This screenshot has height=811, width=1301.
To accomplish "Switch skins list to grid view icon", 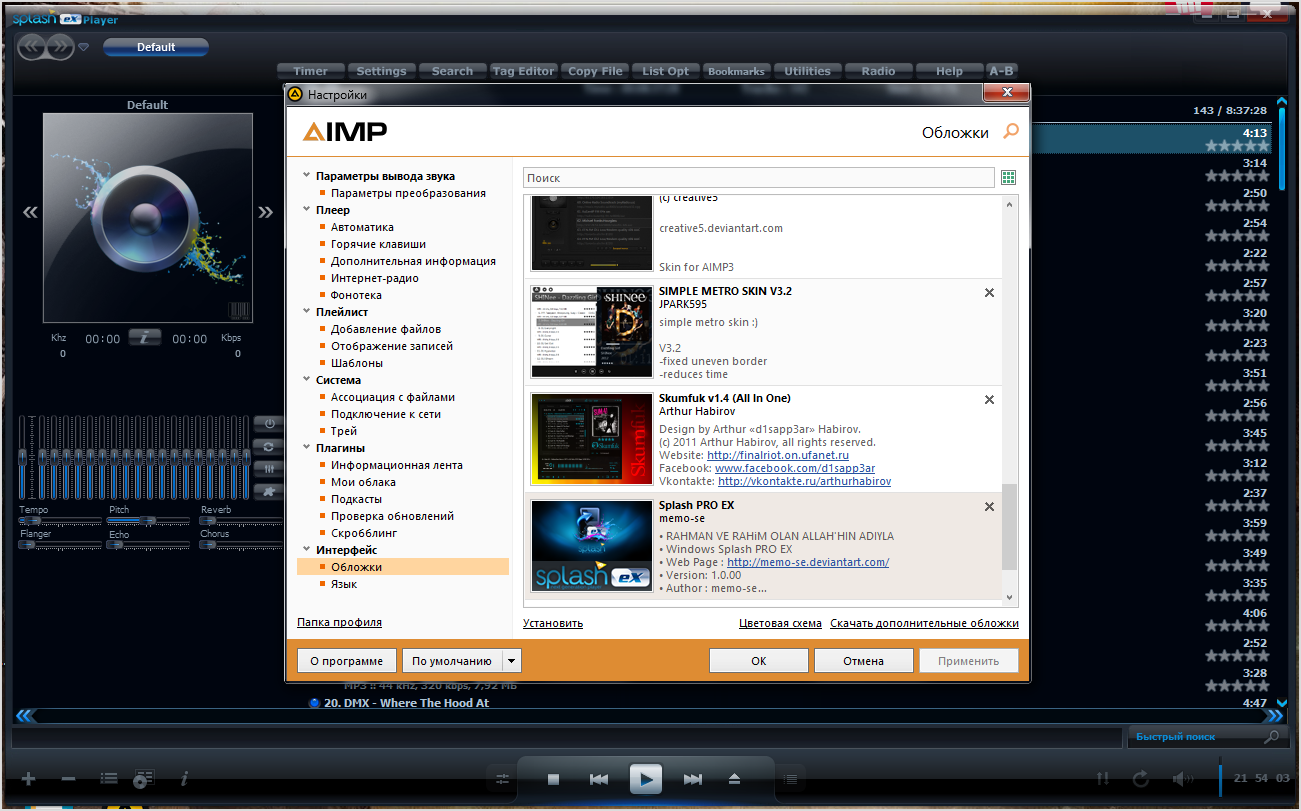I will pos(1008,177).
